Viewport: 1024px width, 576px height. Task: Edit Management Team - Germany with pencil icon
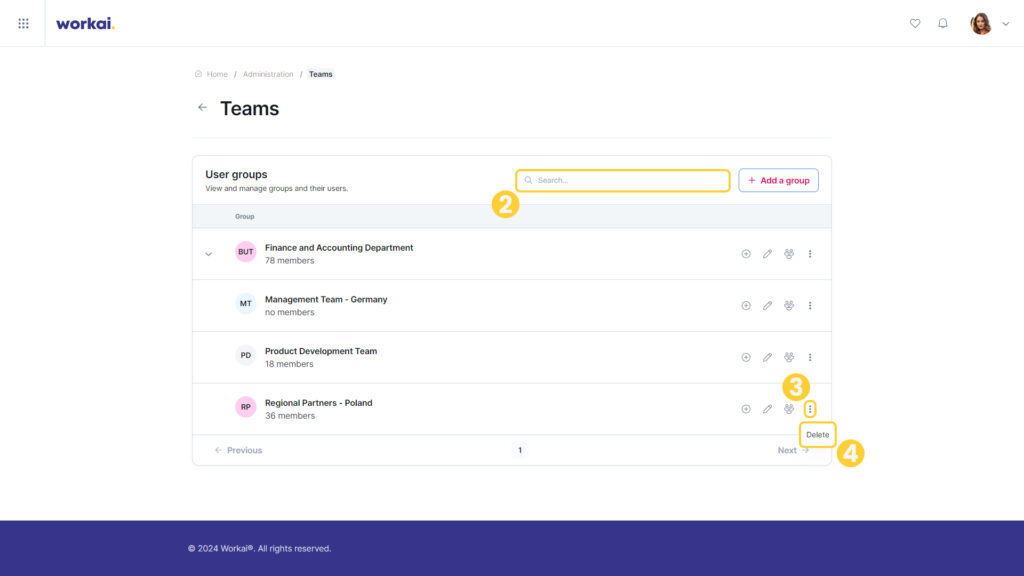(767, 306)
